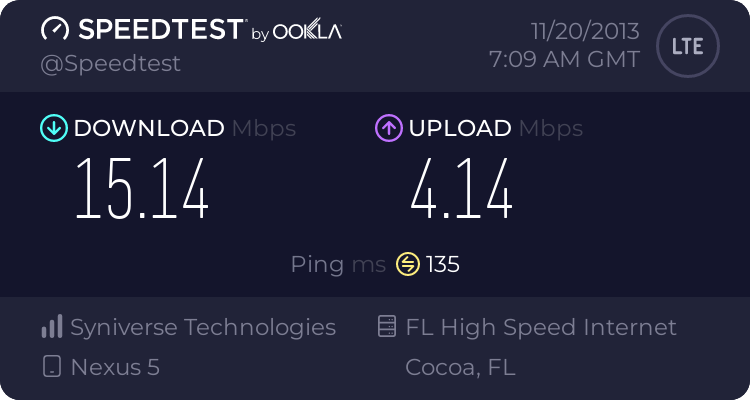Viewport: 750px width, 400px height.
Task: Click the cyan download arrow icon
Action: pyautogui.click(x=54, y=128)
